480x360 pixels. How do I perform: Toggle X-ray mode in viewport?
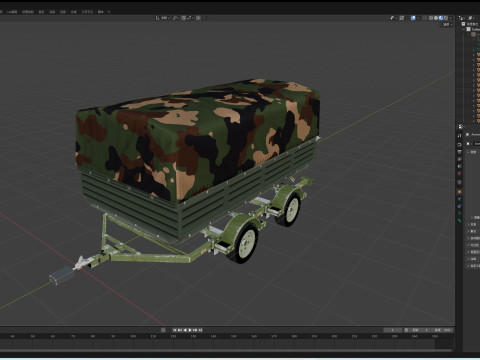[x=424, y=18]
